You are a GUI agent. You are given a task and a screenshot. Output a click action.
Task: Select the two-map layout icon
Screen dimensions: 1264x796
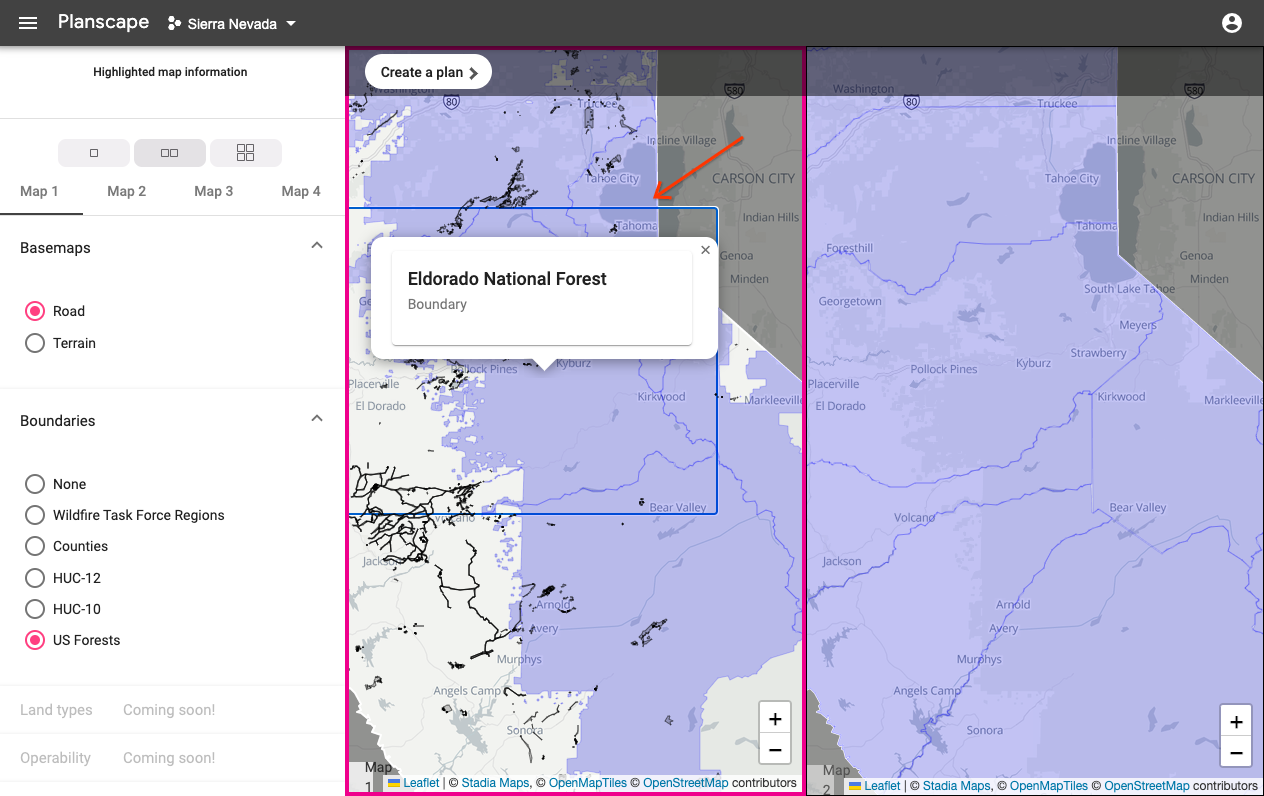[169, 152]
